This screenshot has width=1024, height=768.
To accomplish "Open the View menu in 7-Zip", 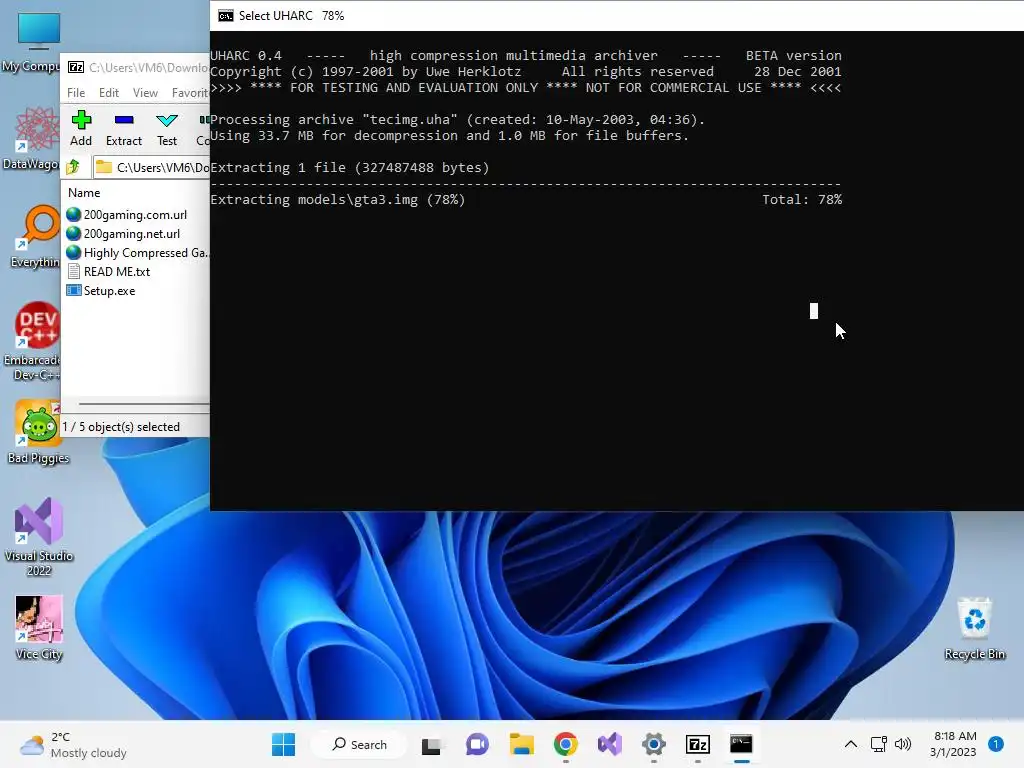I will (145, 93).
